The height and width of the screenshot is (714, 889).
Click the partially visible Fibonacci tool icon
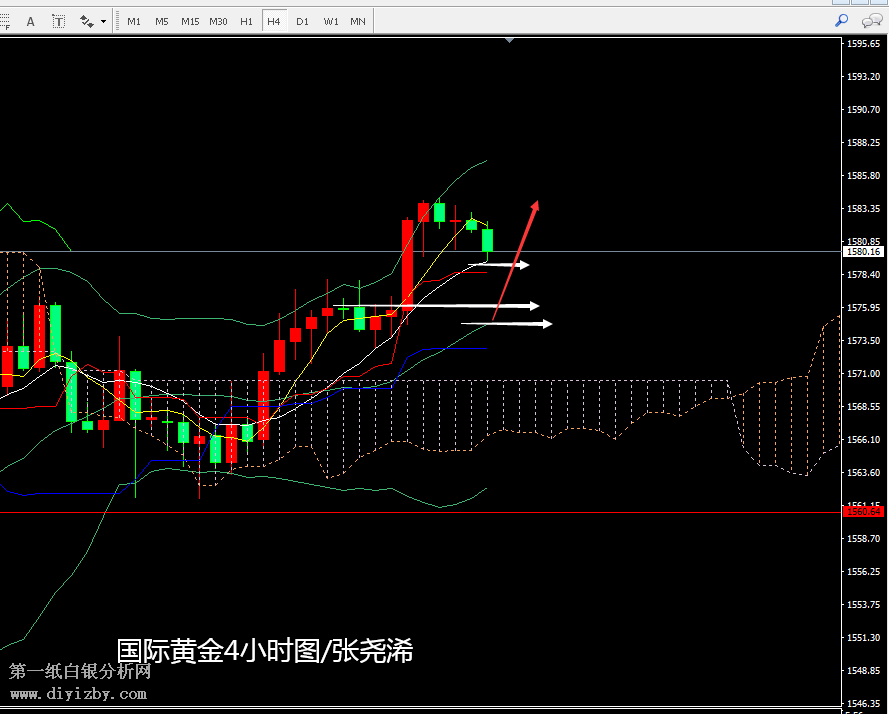tap(5, 20)
